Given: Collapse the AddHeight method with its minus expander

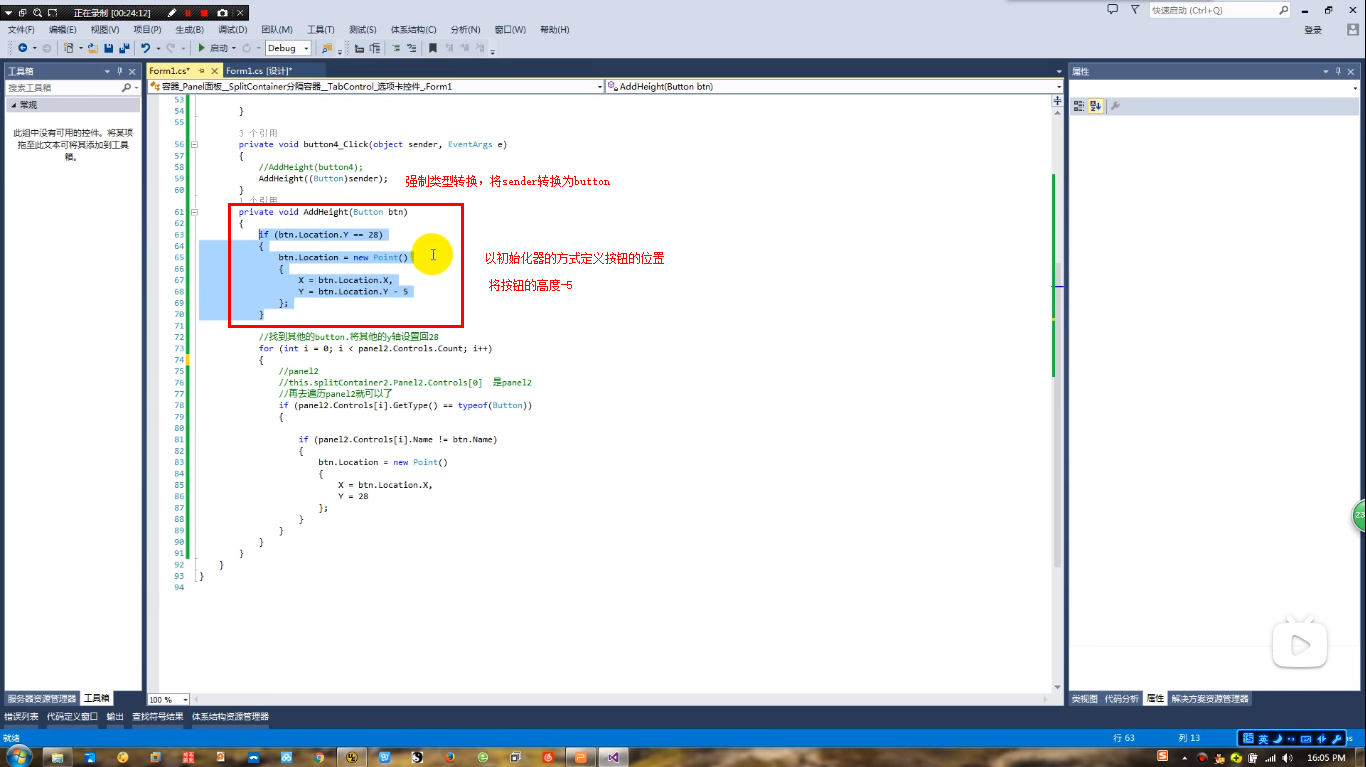Looking at the screenshot, I should (193, 212).
